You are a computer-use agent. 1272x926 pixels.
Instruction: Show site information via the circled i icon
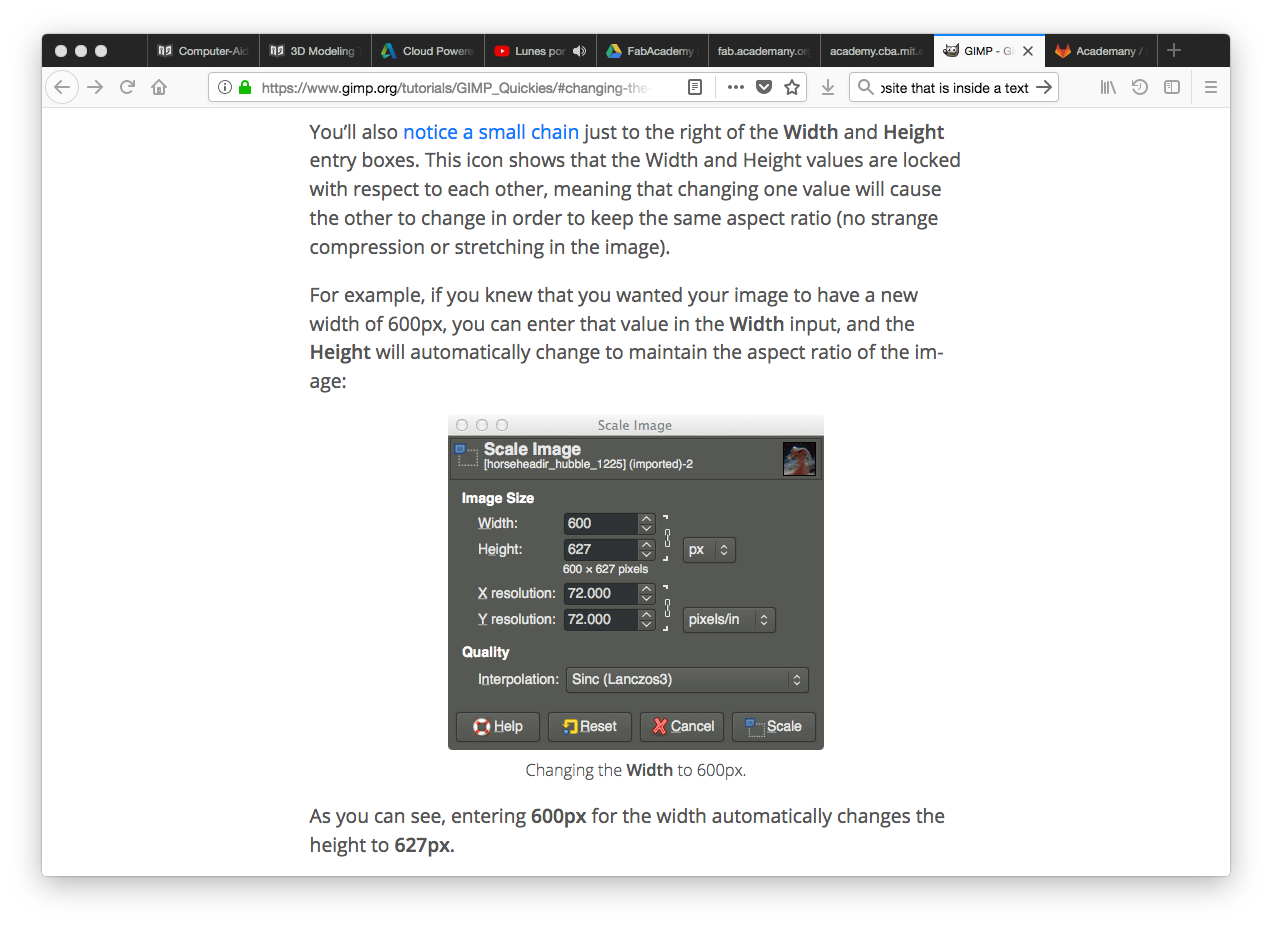[225, 87]
